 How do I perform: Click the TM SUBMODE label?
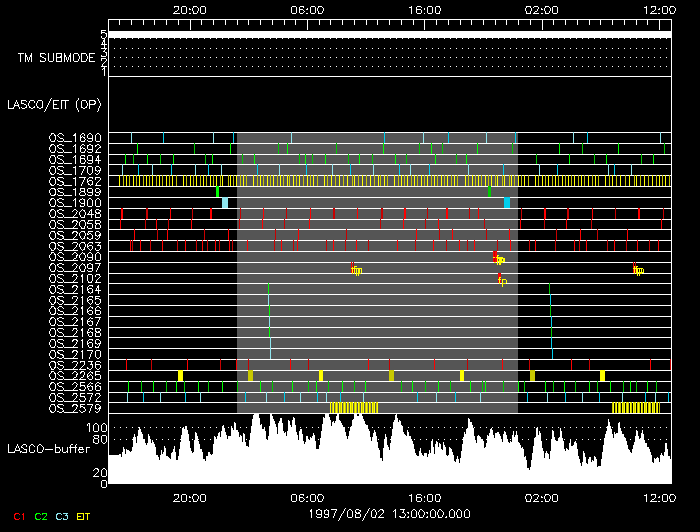coord(56,58)
